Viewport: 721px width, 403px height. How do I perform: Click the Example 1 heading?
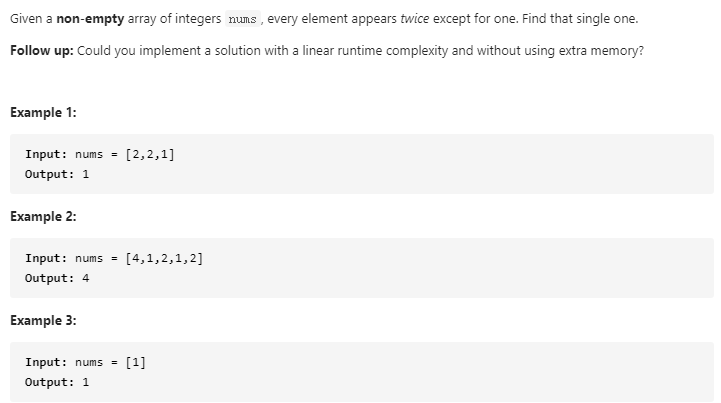point(43,112)
